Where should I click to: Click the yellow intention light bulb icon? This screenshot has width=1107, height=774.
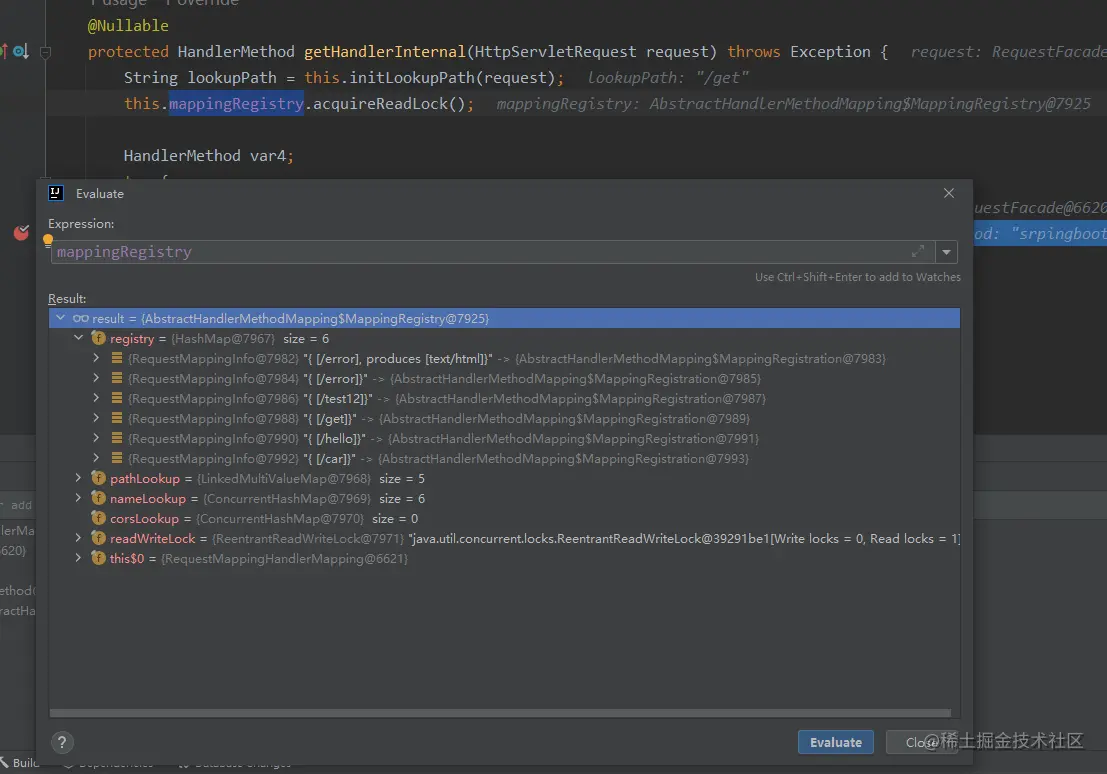48,240
